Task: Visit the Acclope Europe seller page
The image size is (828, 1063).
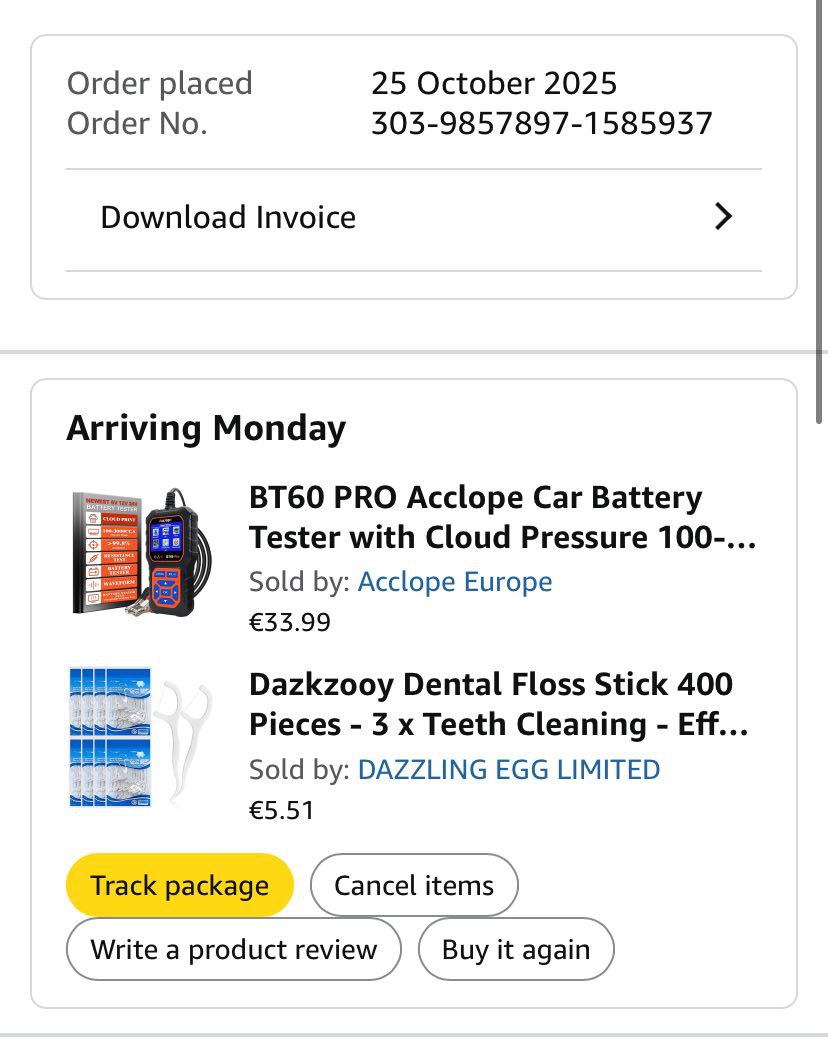Action: click(x=455, y=582)
